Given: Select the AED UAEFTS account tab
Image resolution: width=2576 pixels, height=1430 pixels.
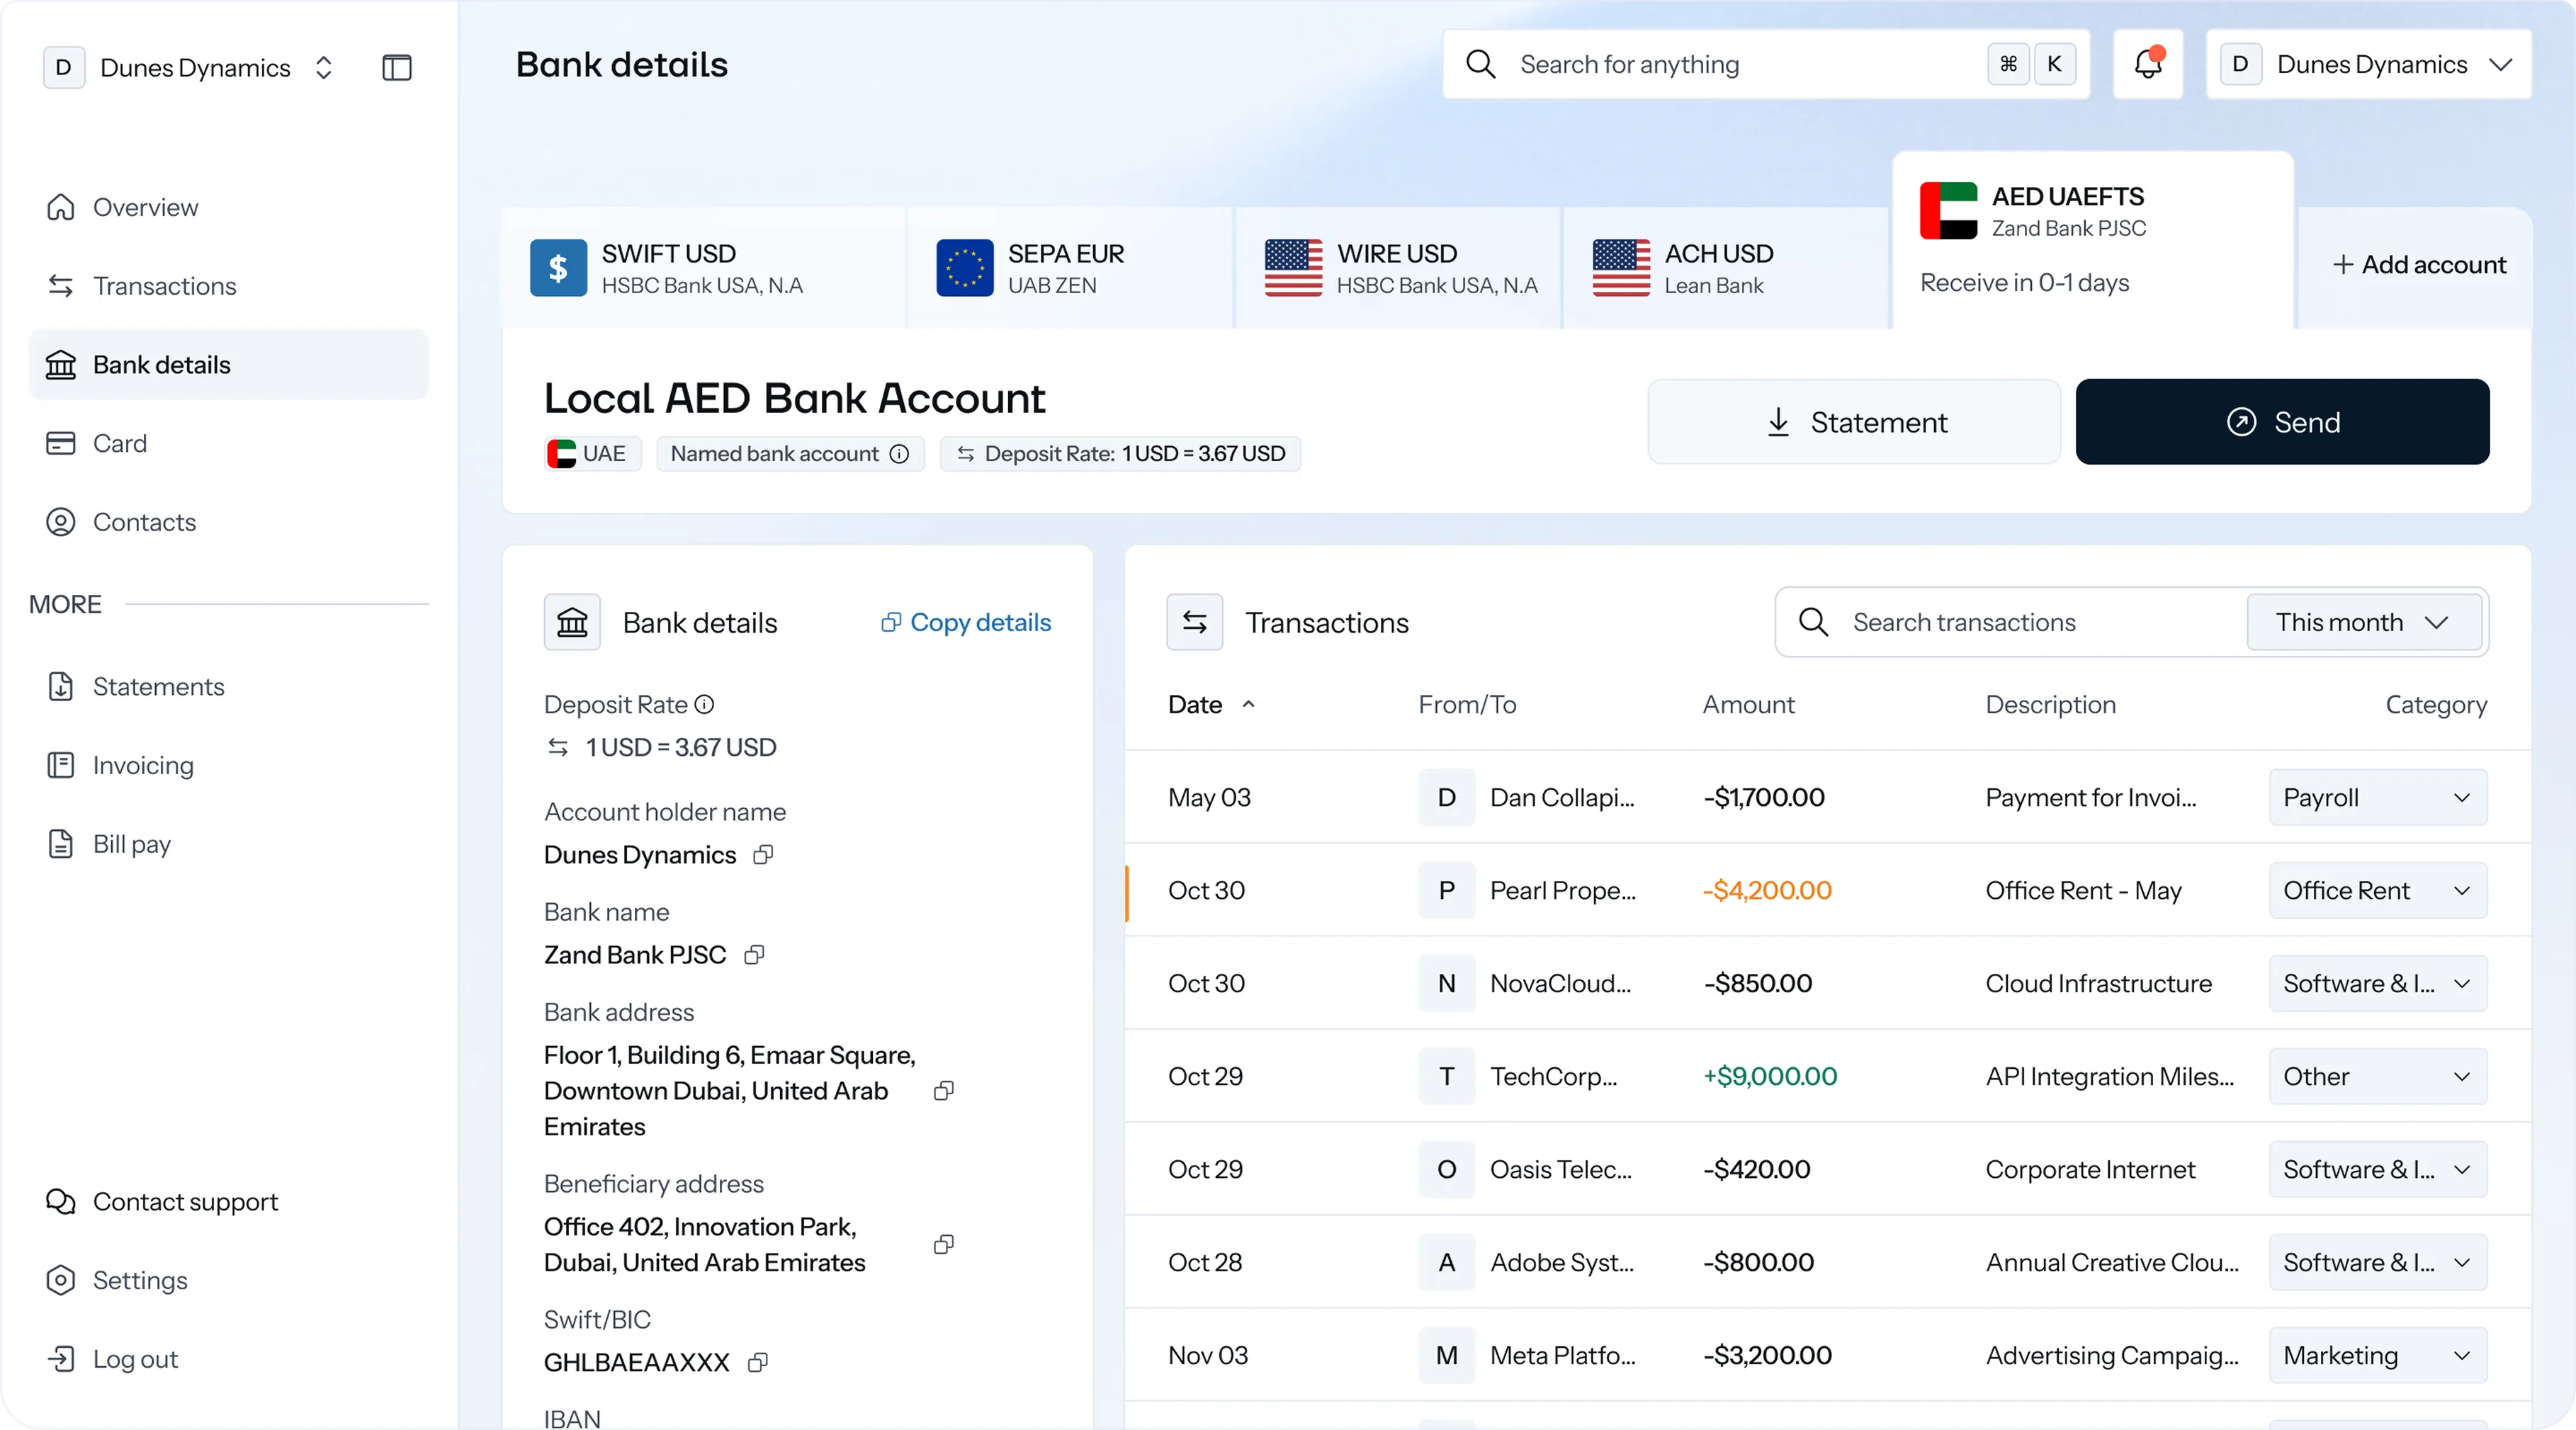Looking at the screenshot, I should pyautogui.click(x=2092, y=240).
